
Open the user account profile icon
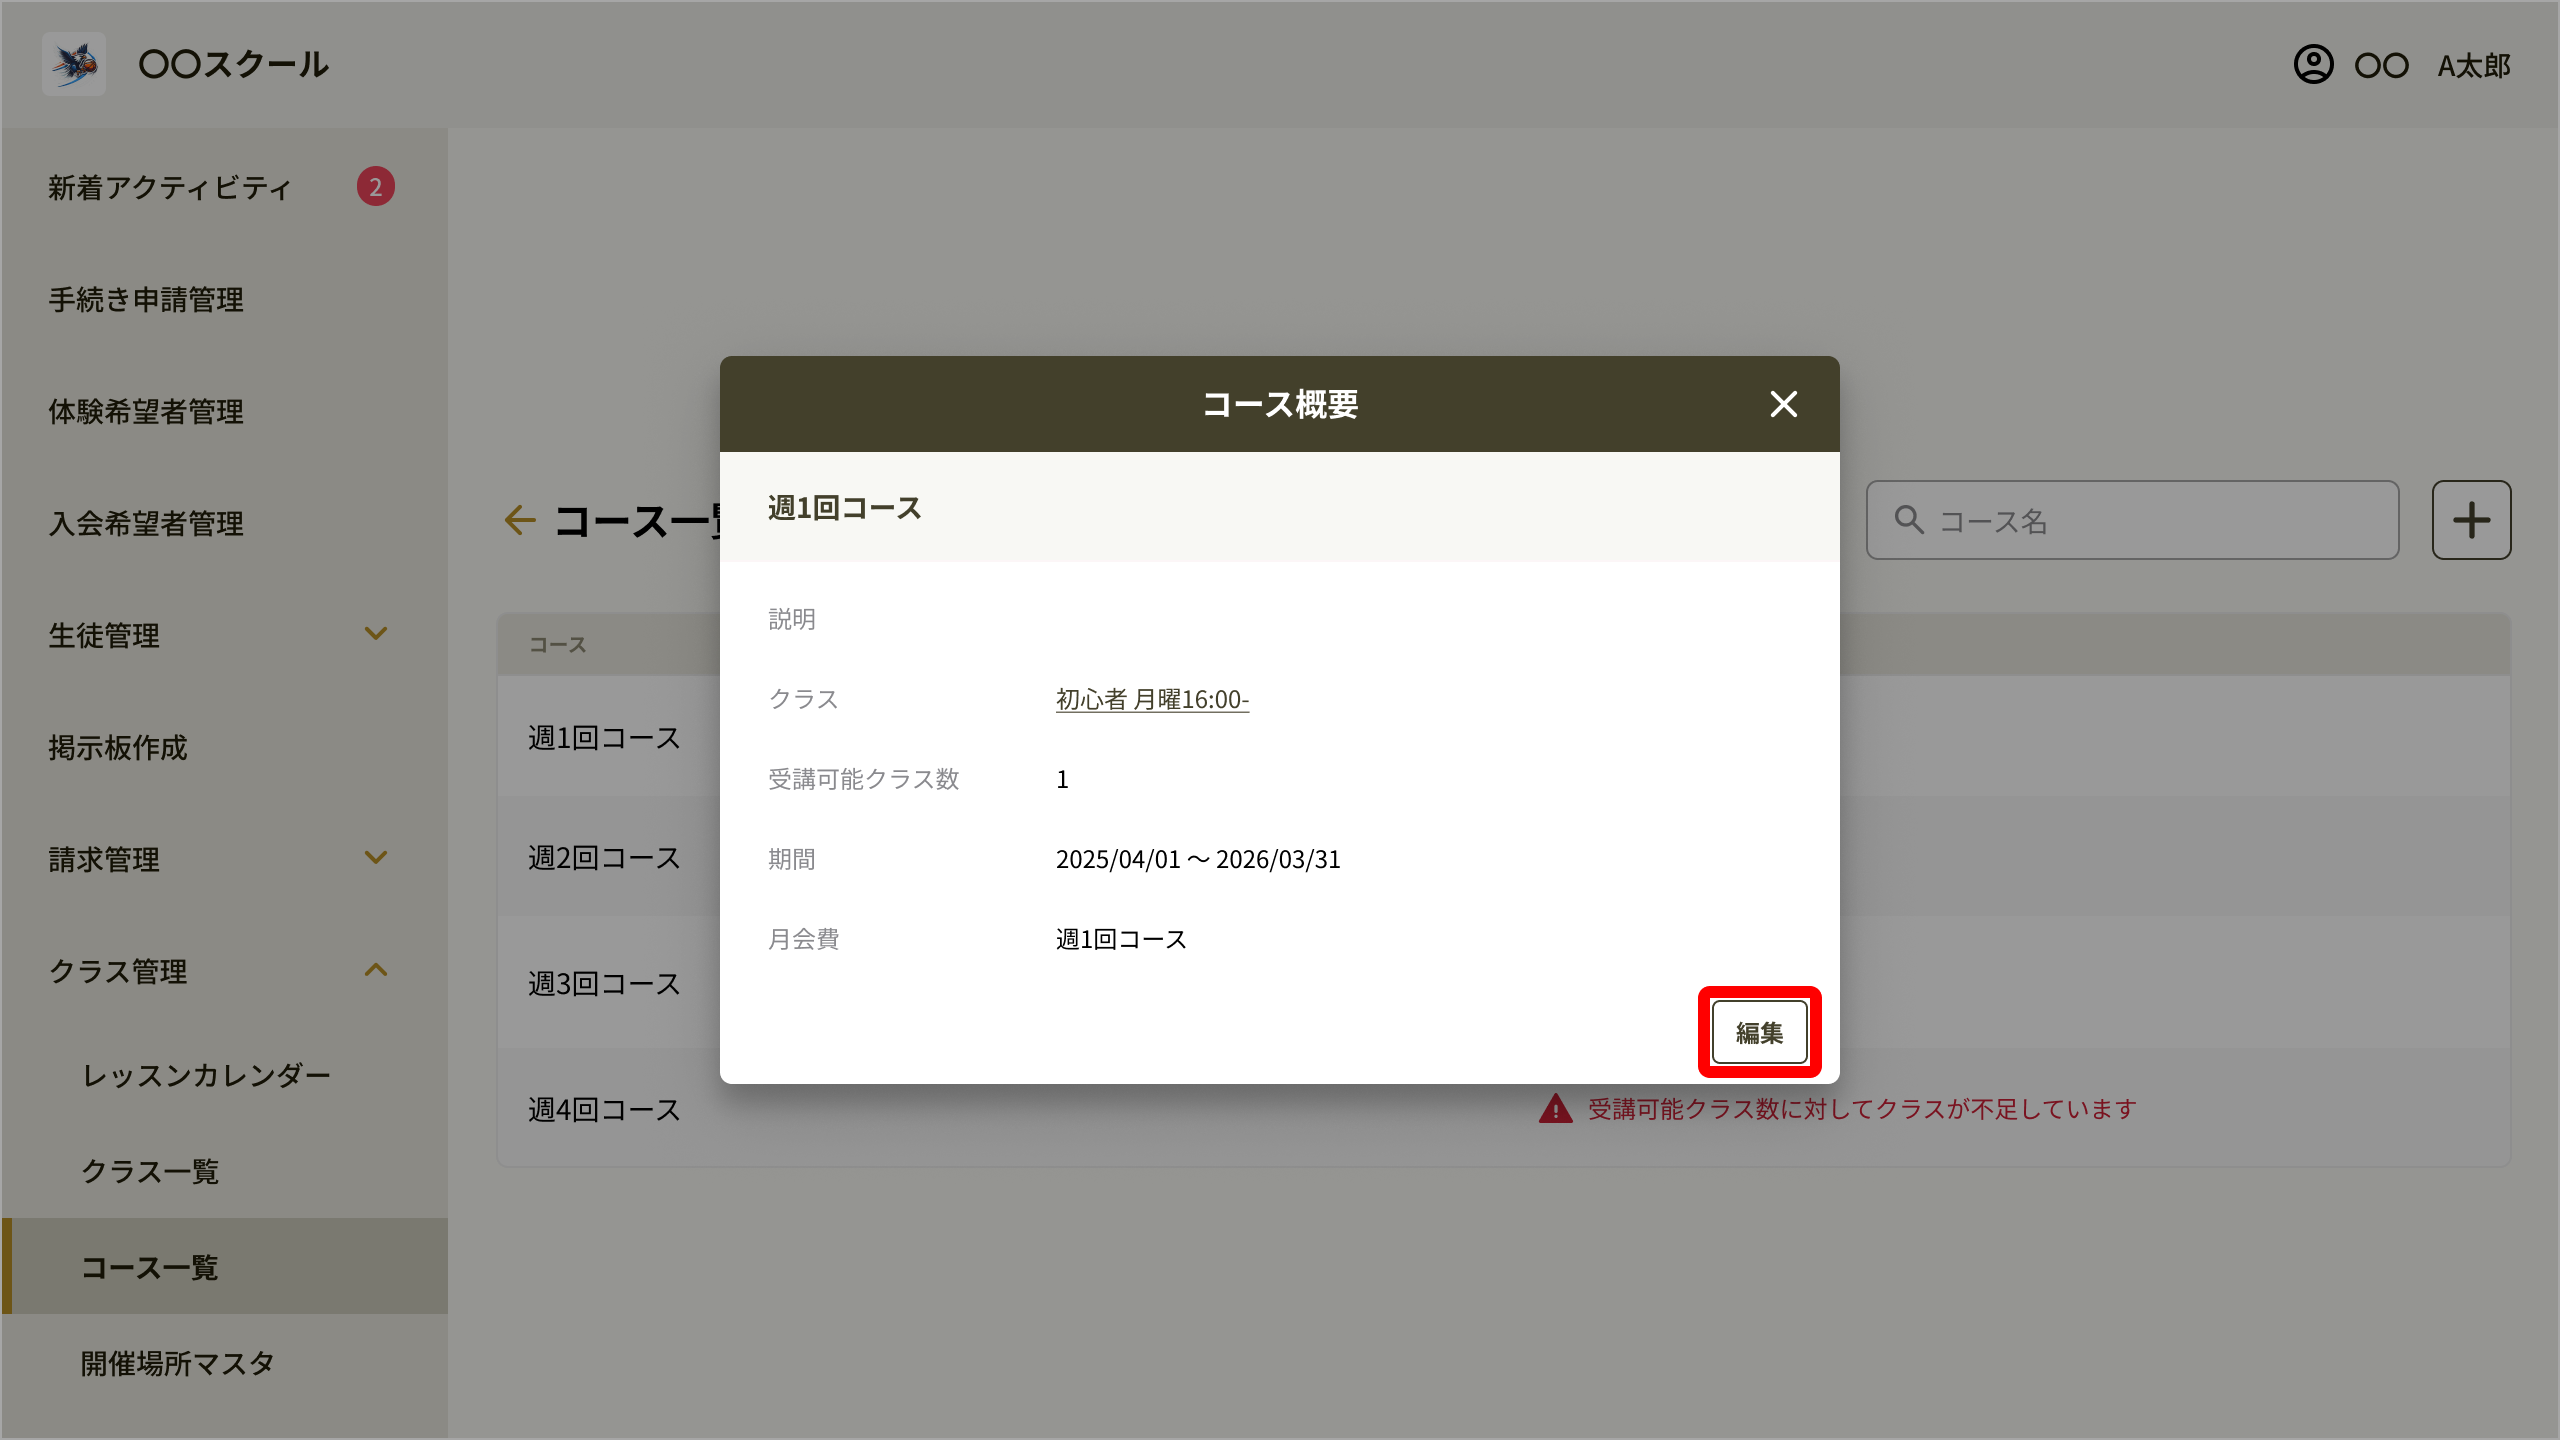pos(2313,65)
